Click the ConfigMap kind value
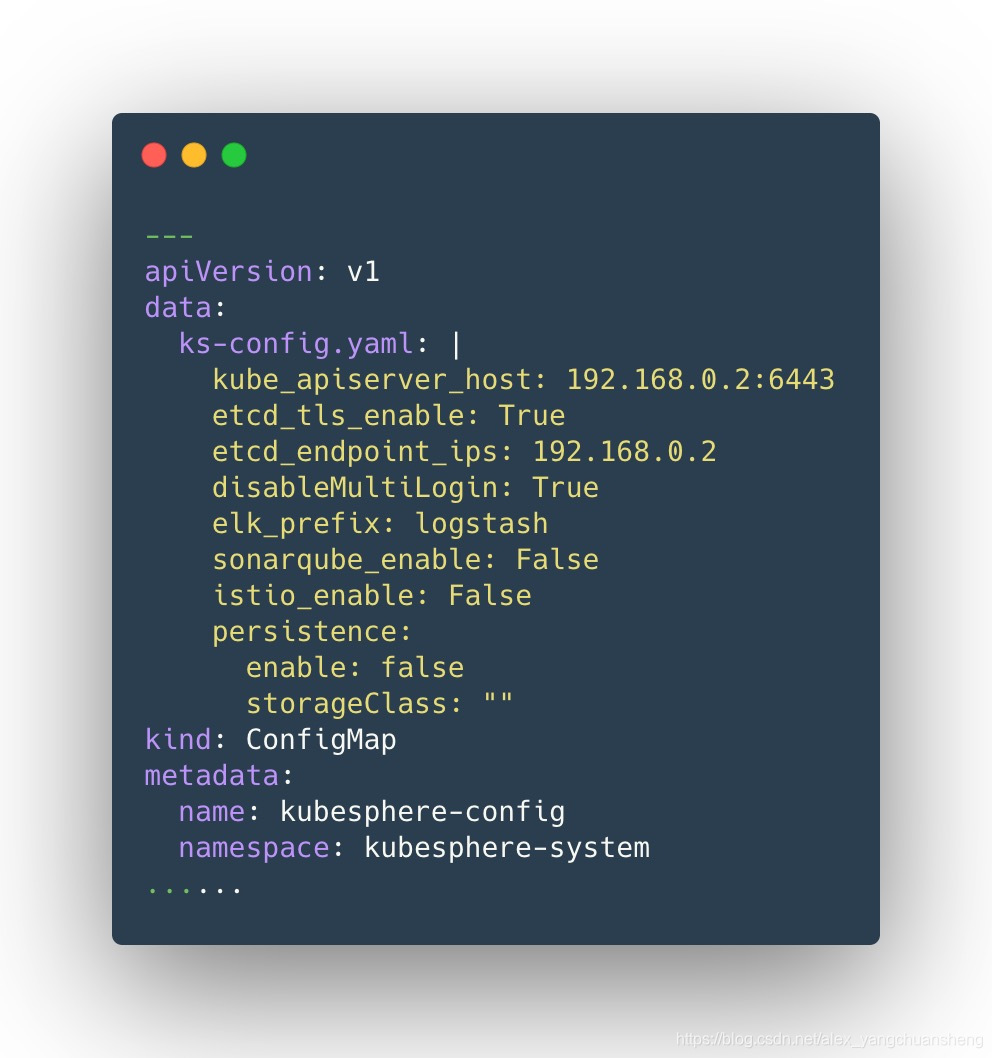 tap(321, 740)
